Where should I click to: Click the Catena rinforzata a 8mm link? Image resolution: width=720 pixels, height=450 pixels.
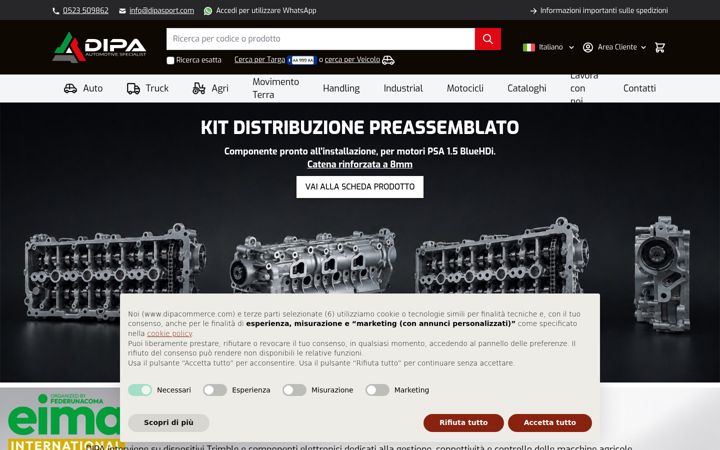click(360, 164)
